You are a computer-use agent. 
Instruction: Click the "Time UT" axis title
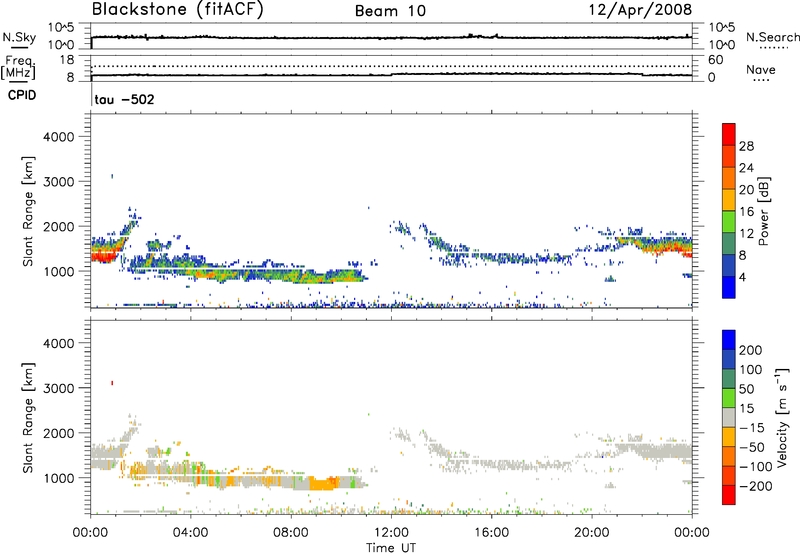391,548
